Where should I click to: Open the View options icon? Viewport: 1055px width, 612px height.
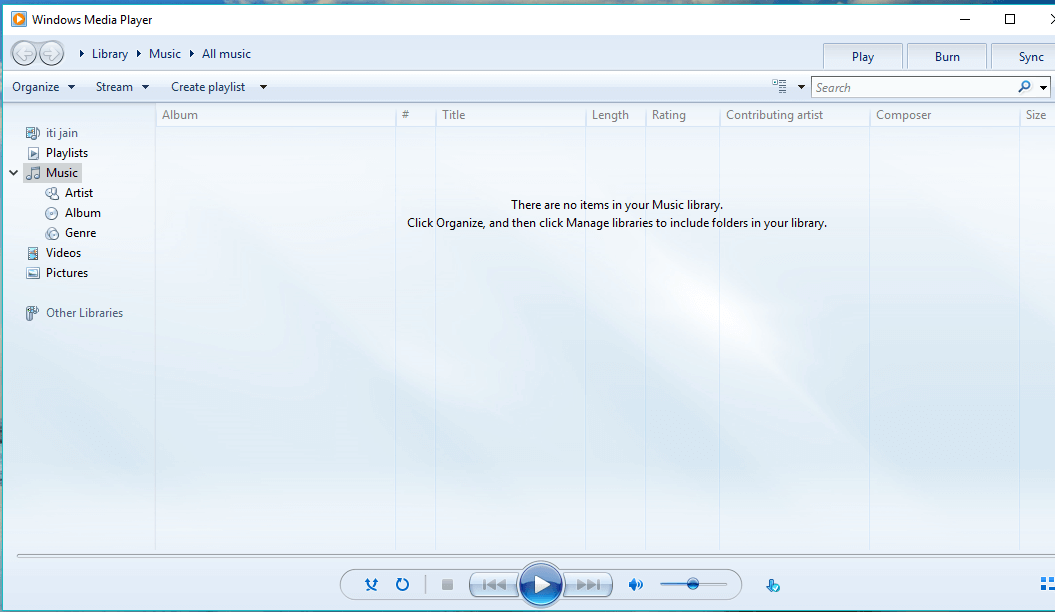point(779,86)
